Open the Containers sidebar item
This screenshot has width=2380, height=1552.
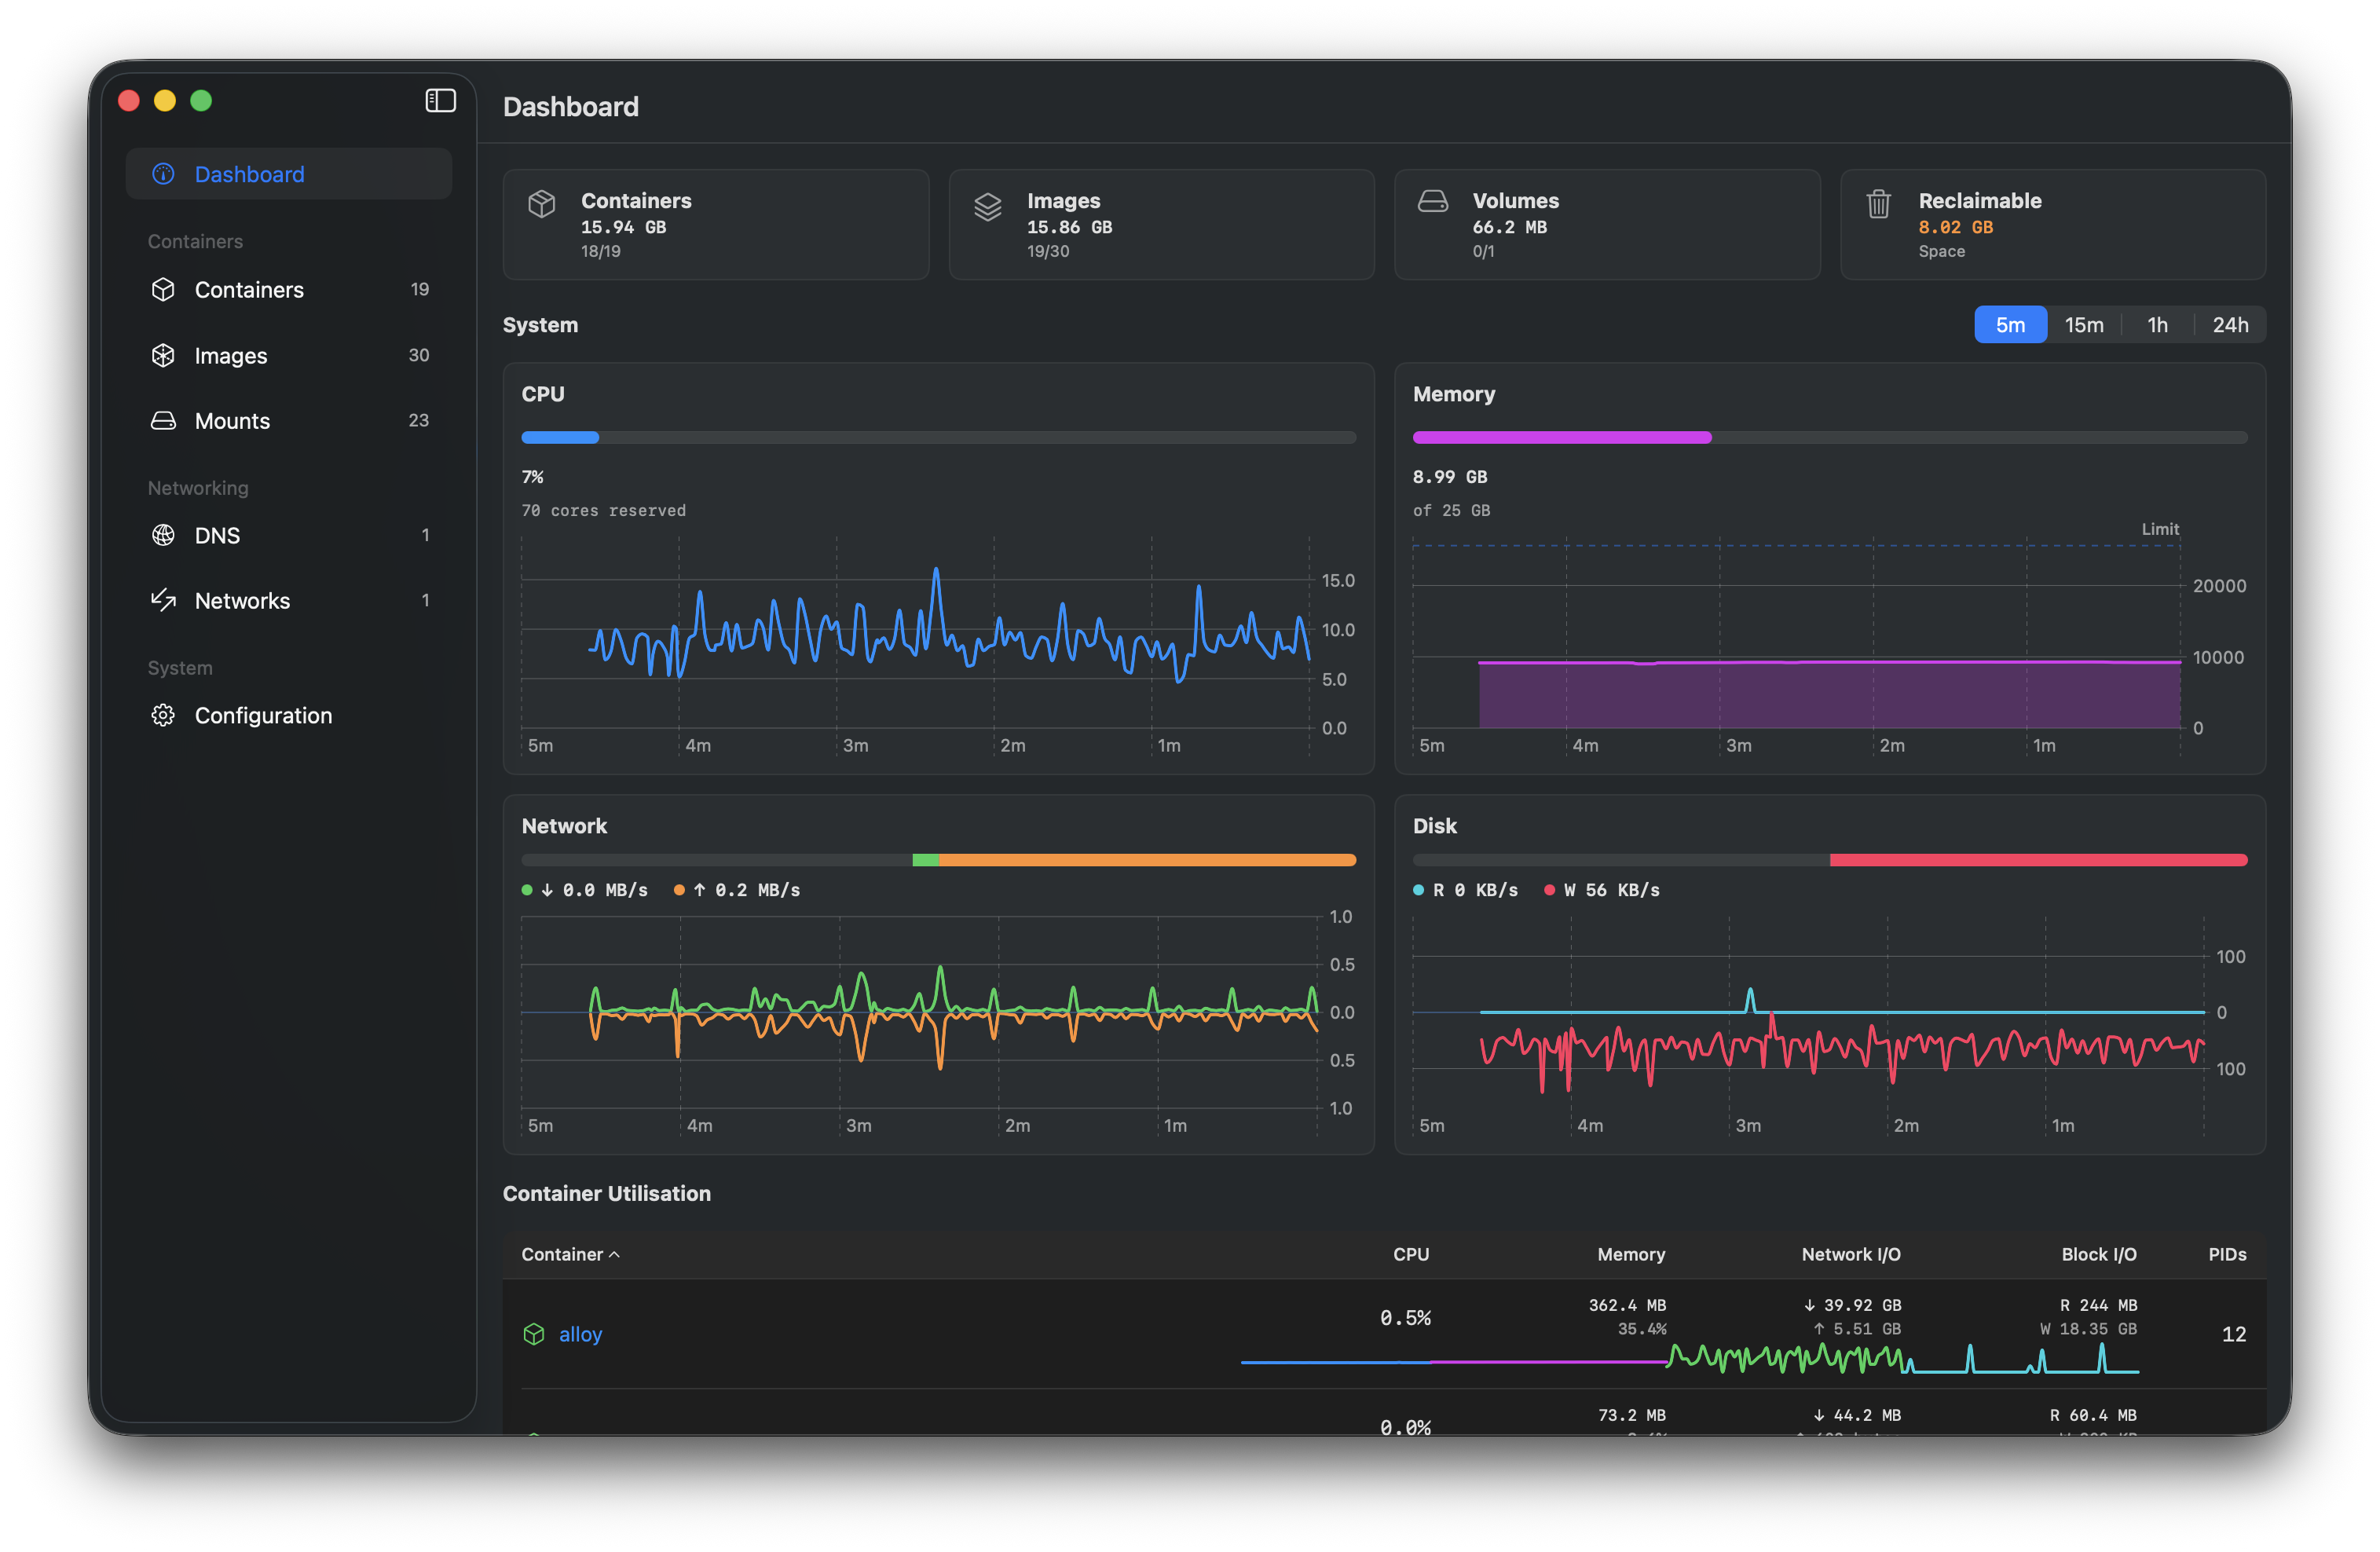click(289, 289)
